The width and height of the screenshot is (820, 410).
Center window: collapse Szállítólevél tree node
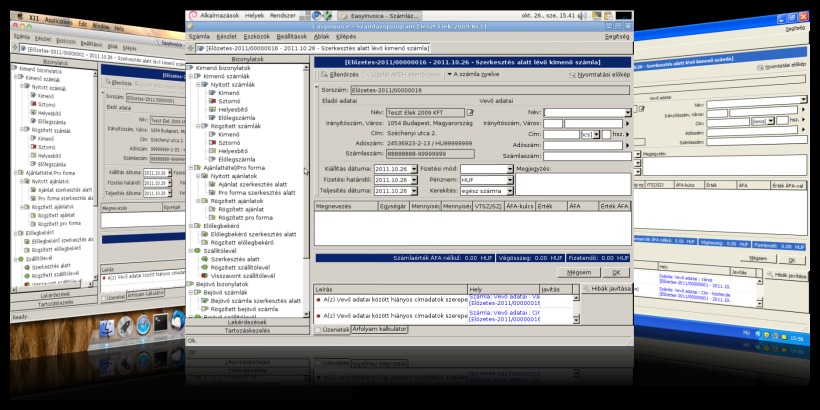[x=191, y=251]
